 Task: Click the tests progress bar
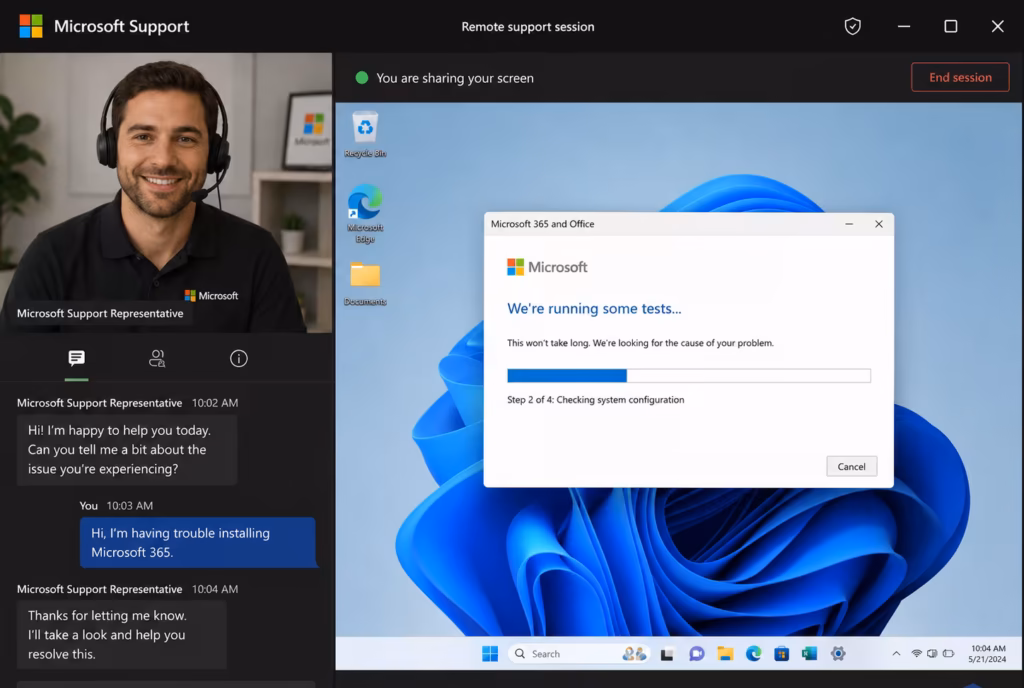[x=688, y=375]
